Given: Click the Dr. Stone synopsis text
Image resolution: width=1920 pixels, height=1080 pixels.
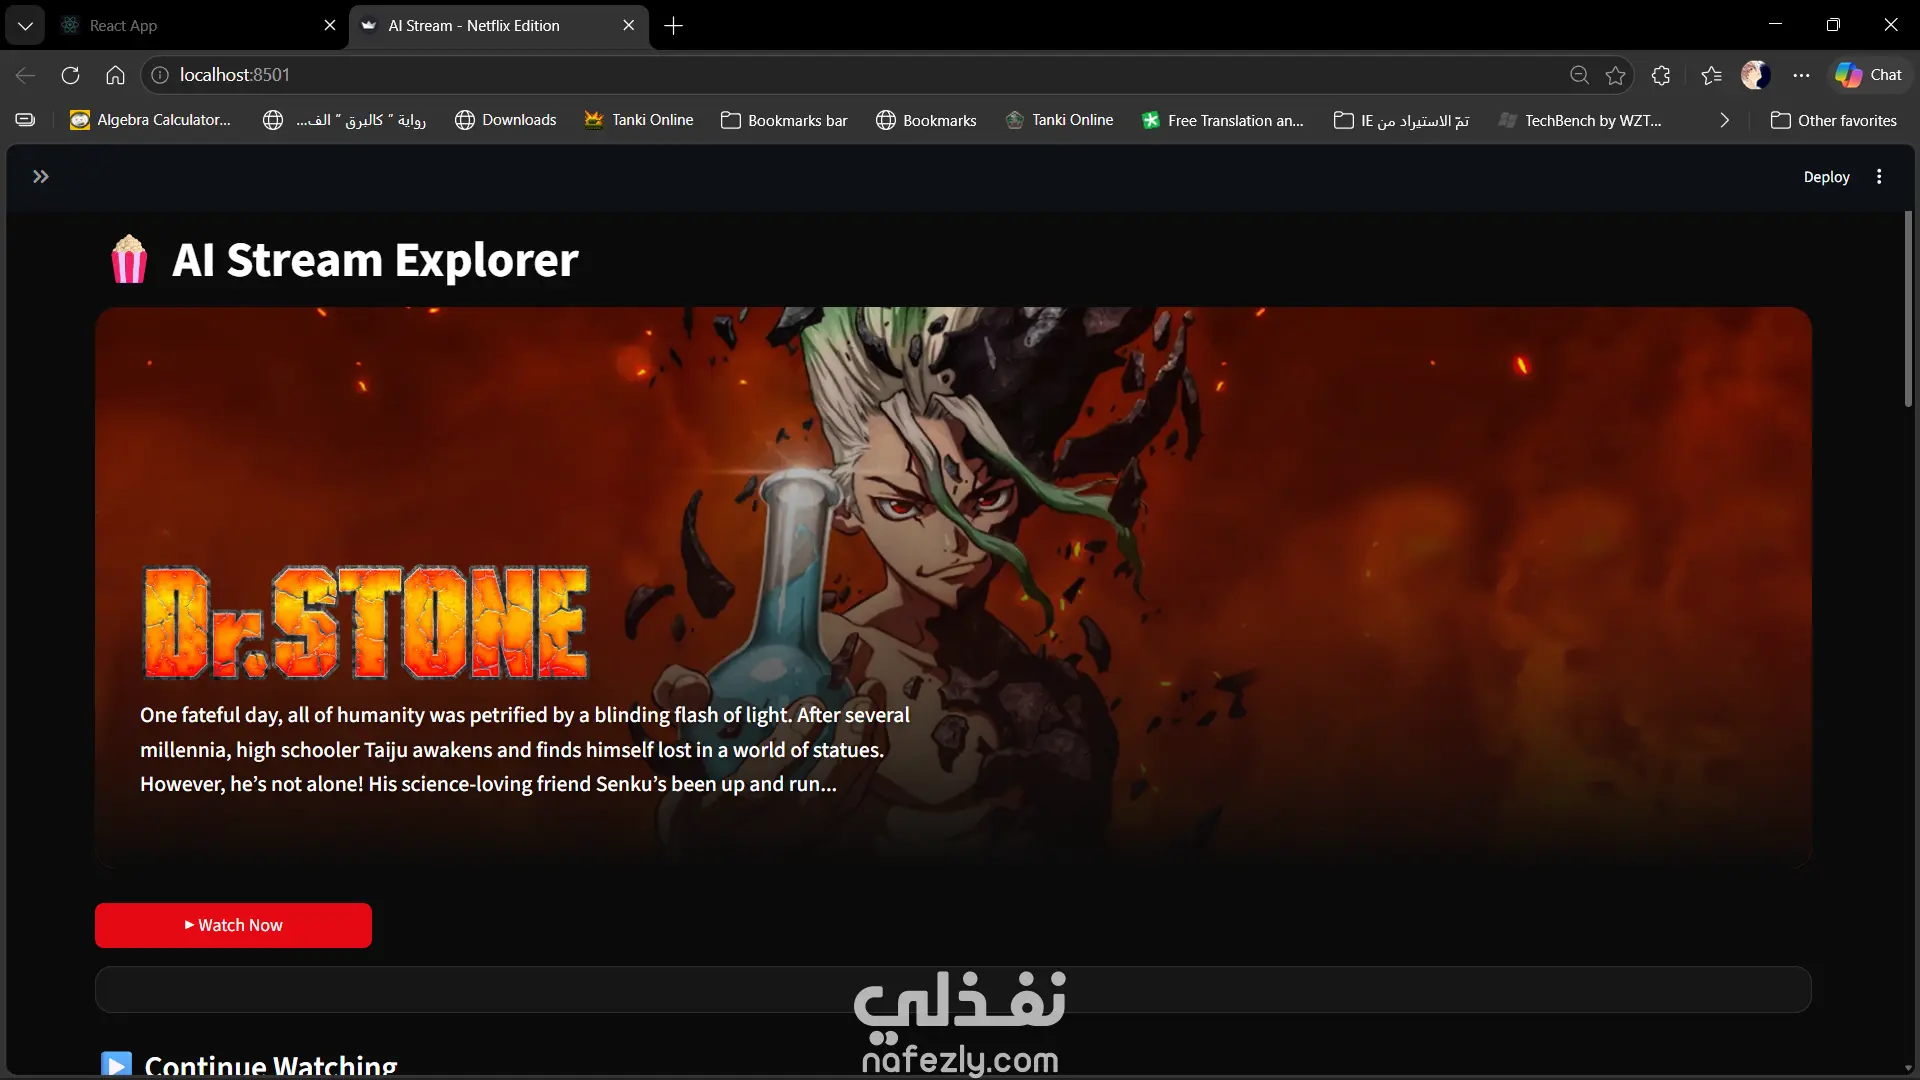Looking at the screenshot, I should (x=525, y=749).
